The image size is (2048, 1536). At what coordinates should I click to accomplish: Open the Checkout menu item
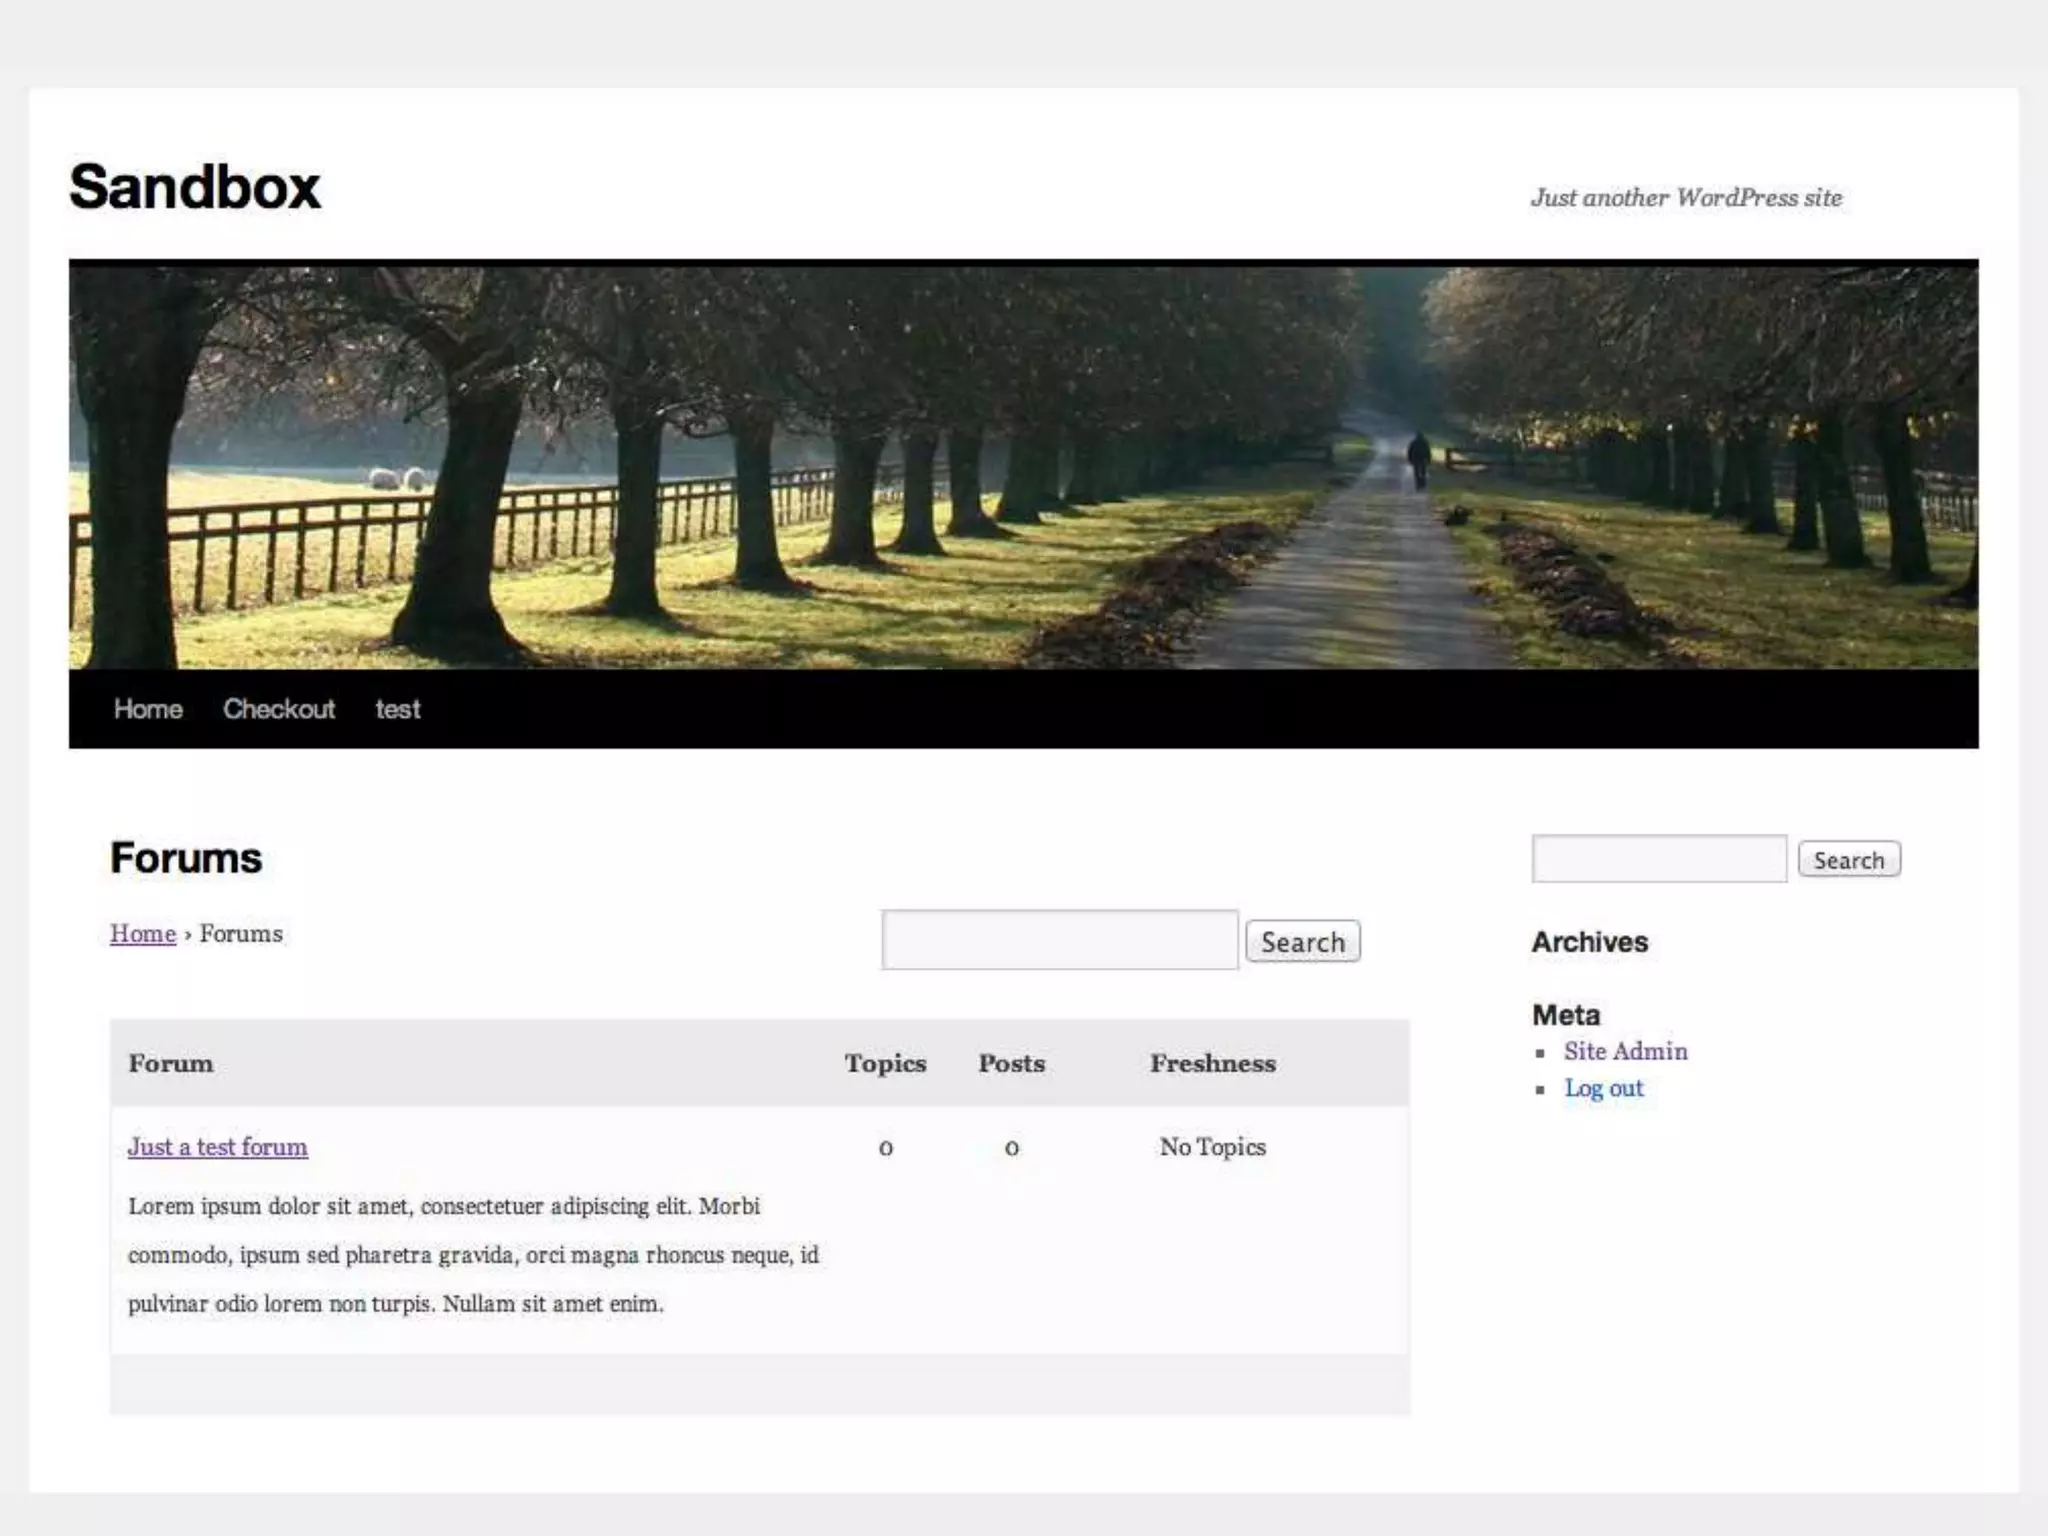[279, 709]
